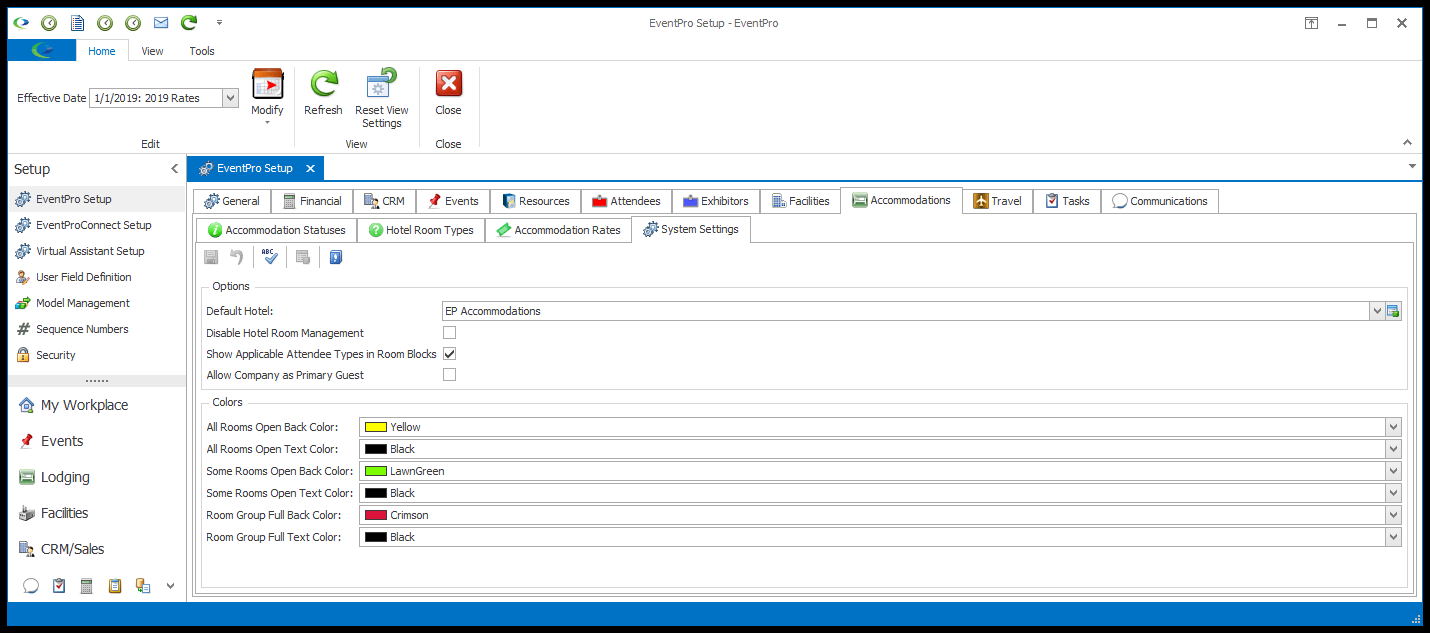Open the Ribbon Display Options button in title bar
The height and width of the screenshot is (633, 1430).
[1311, 23]
